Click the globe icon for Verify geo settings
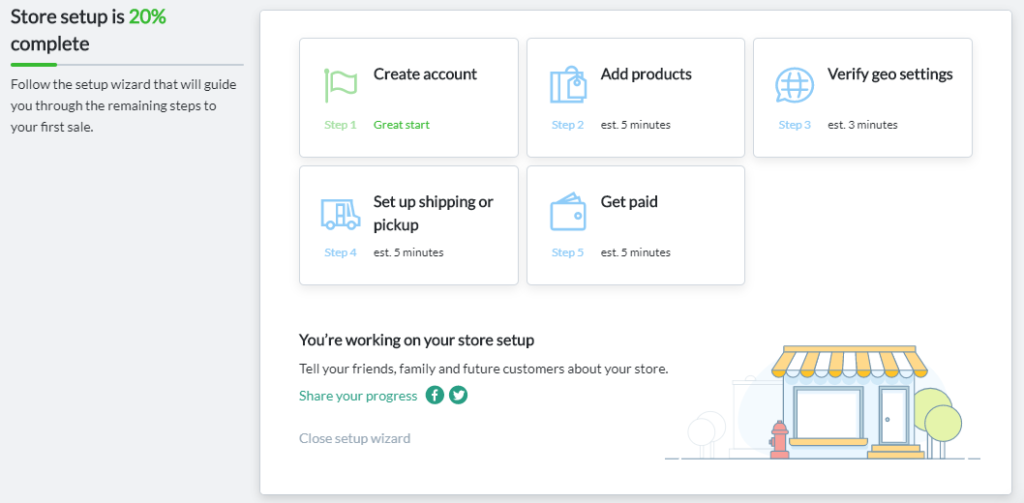The width and height of the screenshot is (1024, 503). tap(794, 85)
